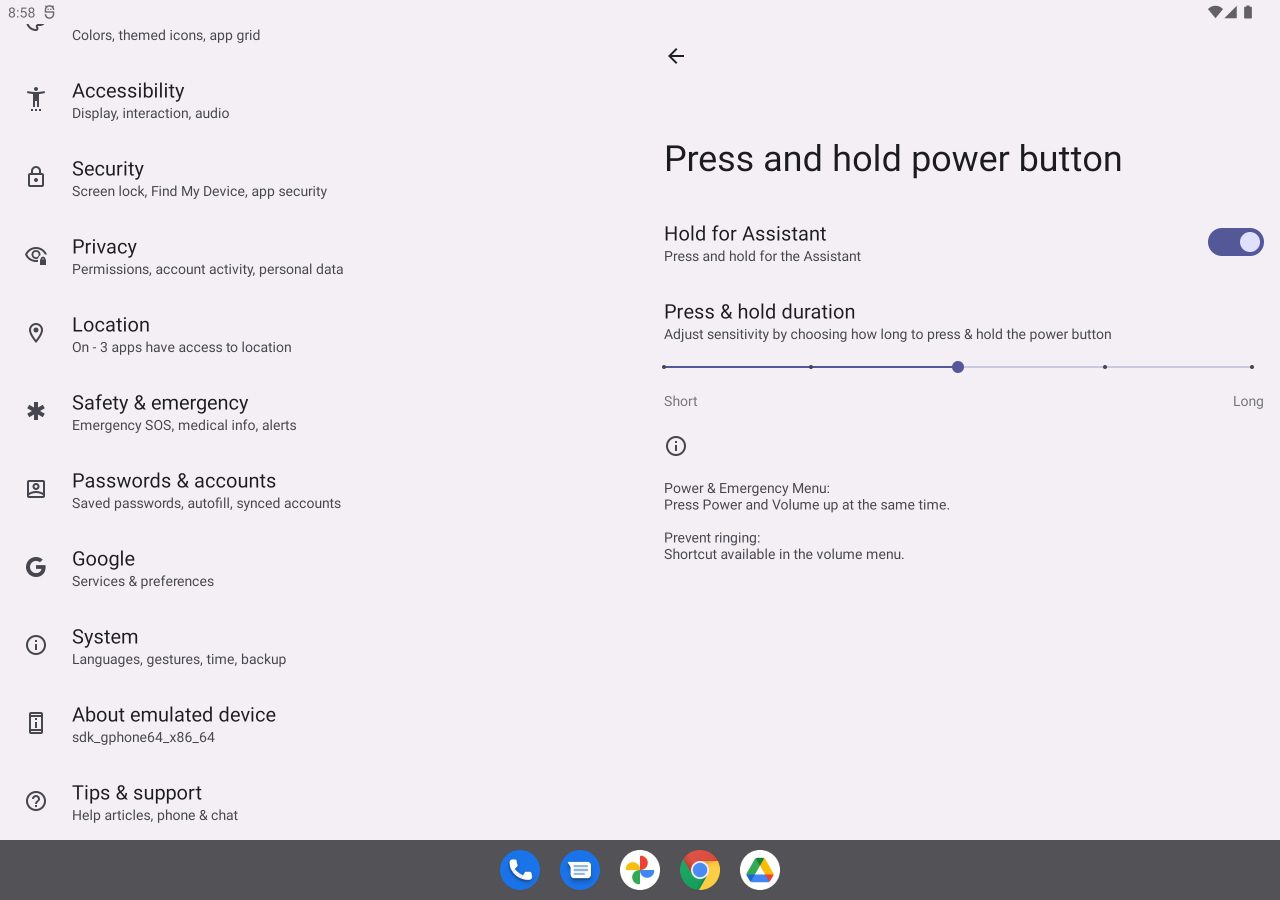Click 'Languages, gestures, time, backup' subtitle

pos(179,659)
